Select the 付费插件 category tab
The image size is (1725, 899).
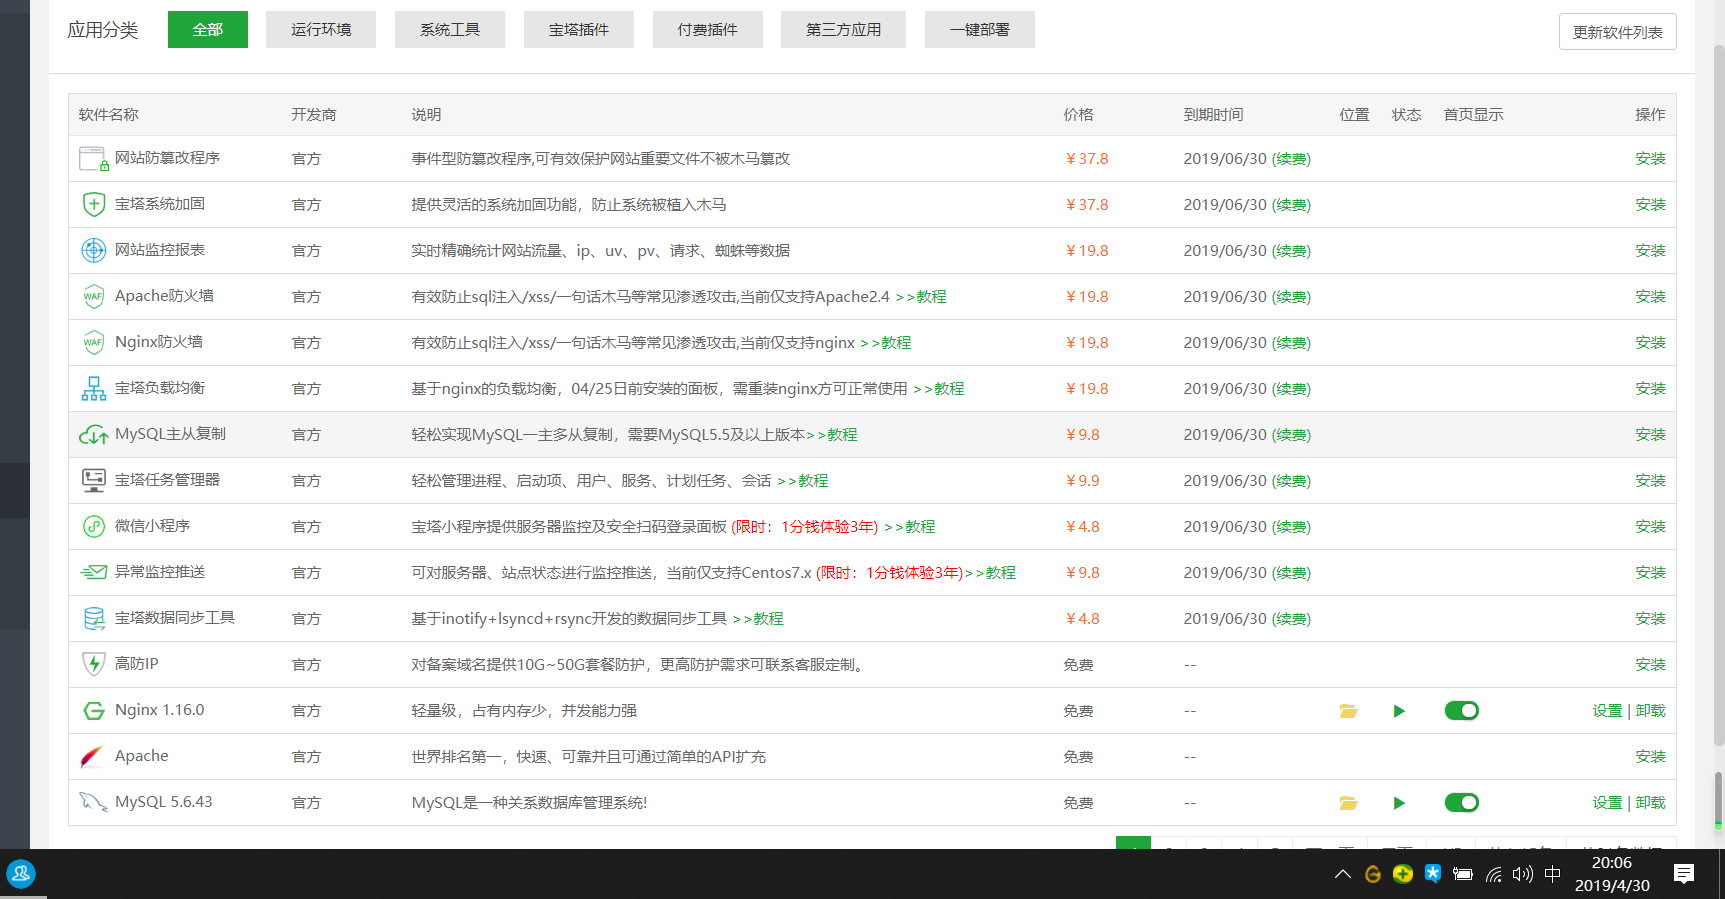[x=708, y=29]
